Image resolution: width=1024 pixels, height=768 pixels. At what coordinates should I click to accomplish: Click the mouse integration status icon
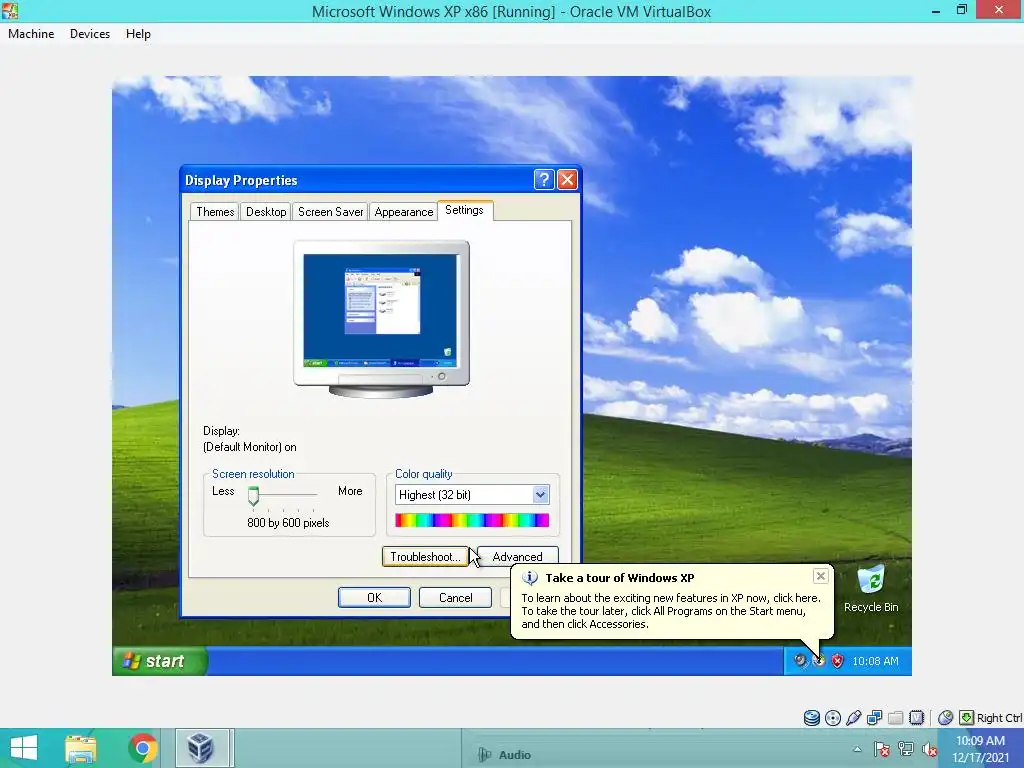point(945,718)
